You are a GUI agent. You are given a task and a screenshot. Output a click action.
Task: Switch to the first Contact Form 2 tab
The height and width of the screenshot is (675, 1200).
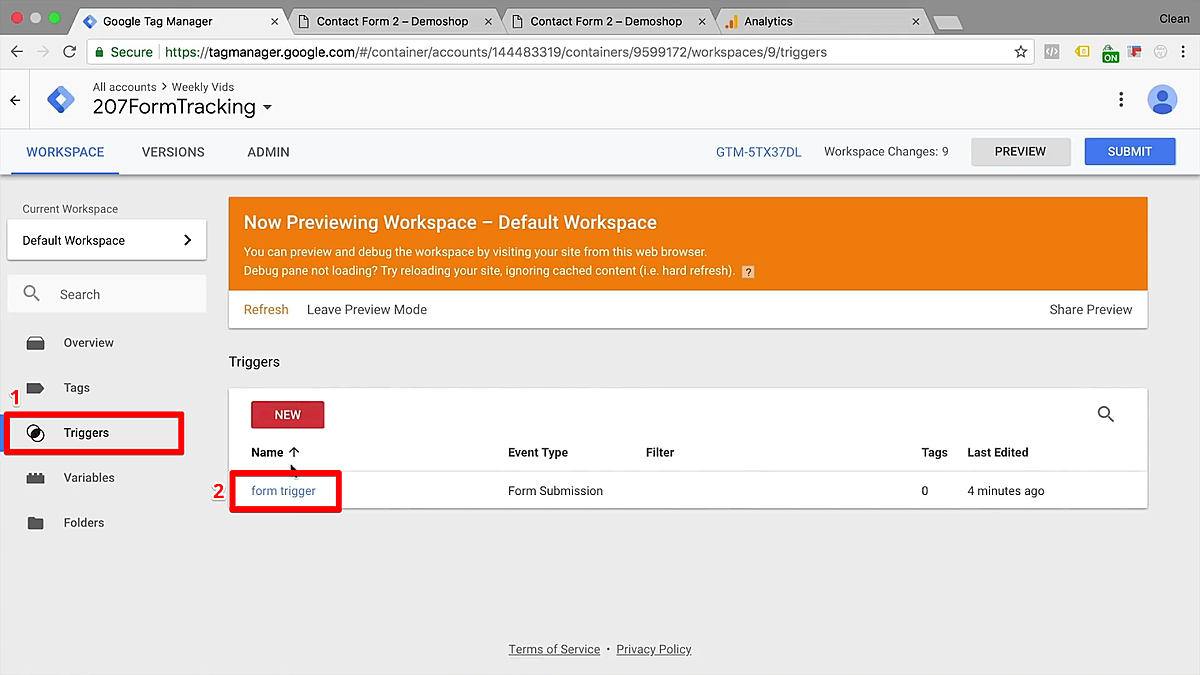point(392,21)
